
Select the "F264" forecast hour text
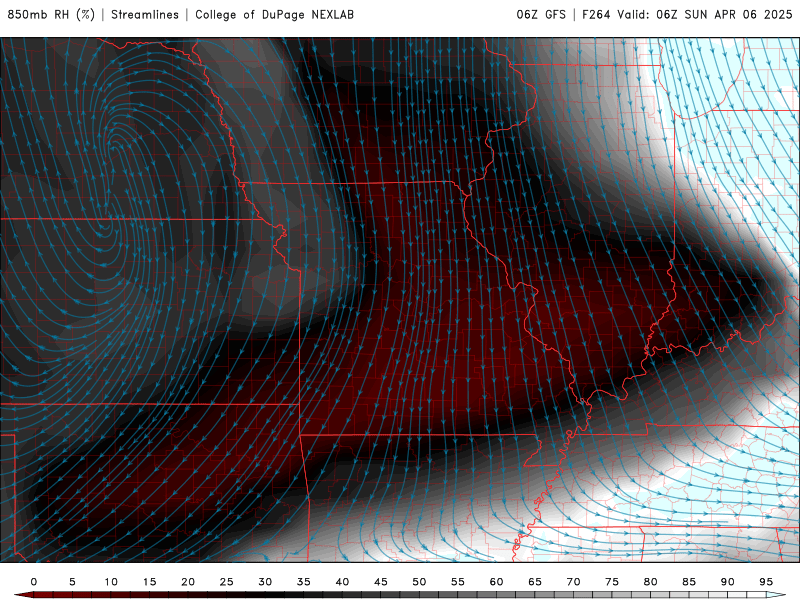[596, 14]
